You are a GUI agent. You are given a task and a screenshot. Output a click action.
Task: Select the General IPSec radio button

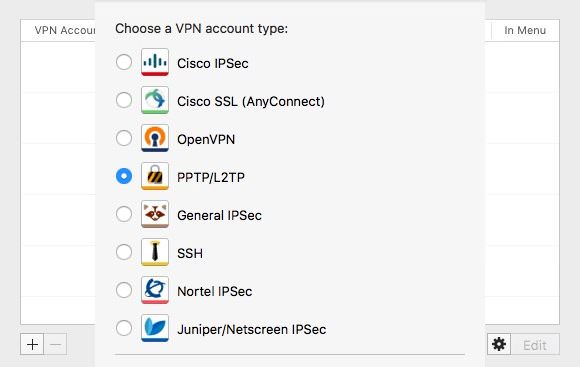click(124, 214)
